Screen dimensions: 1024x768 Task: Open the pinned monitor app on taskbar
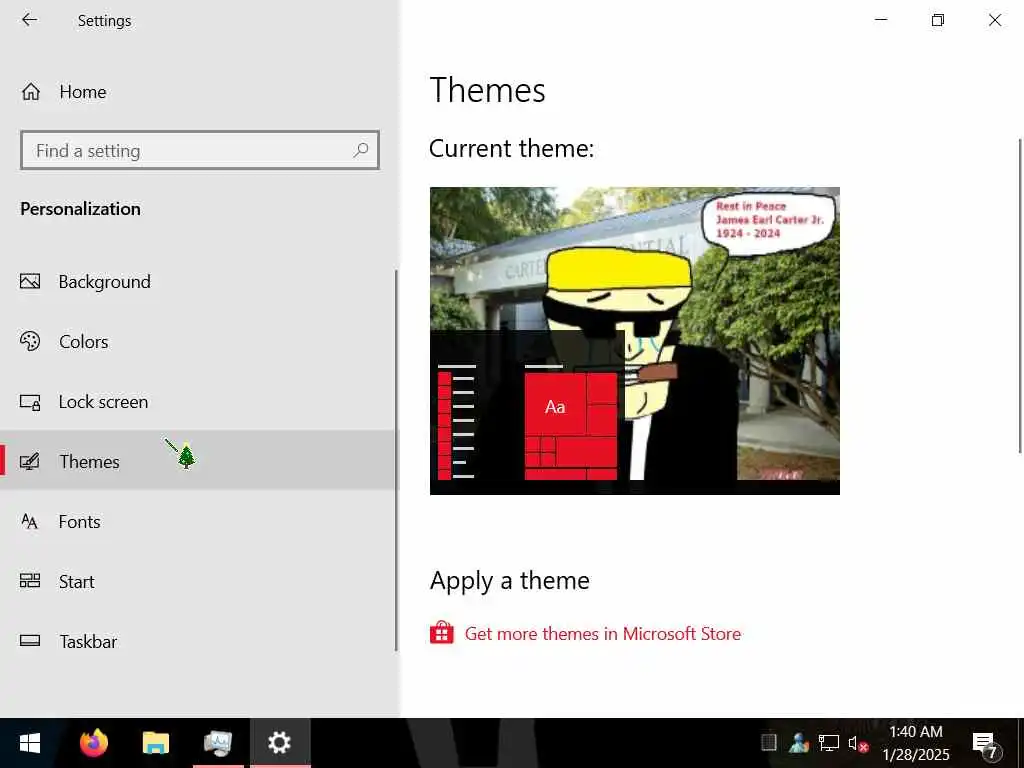(218, 743)
